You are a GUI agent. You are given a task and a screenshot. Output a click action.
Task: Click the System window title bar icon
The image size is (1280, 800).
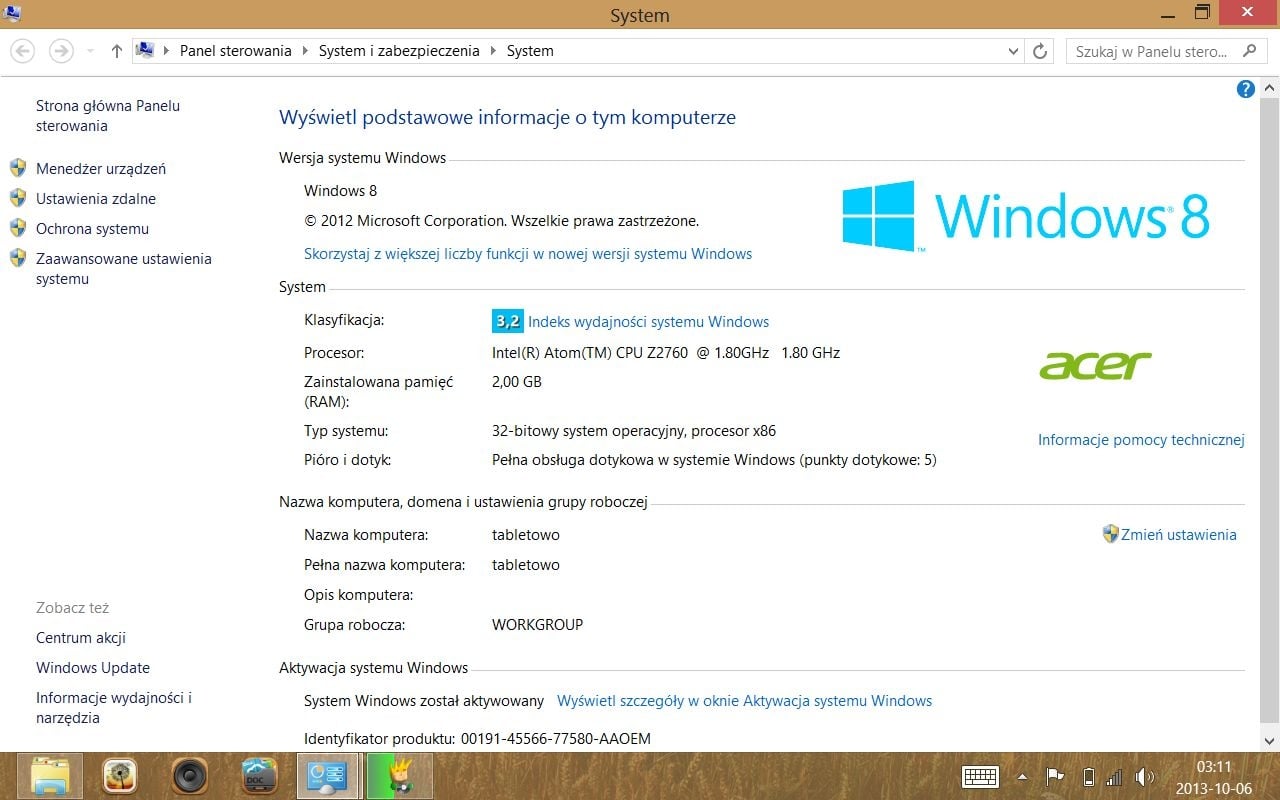(x=12, y=13)
